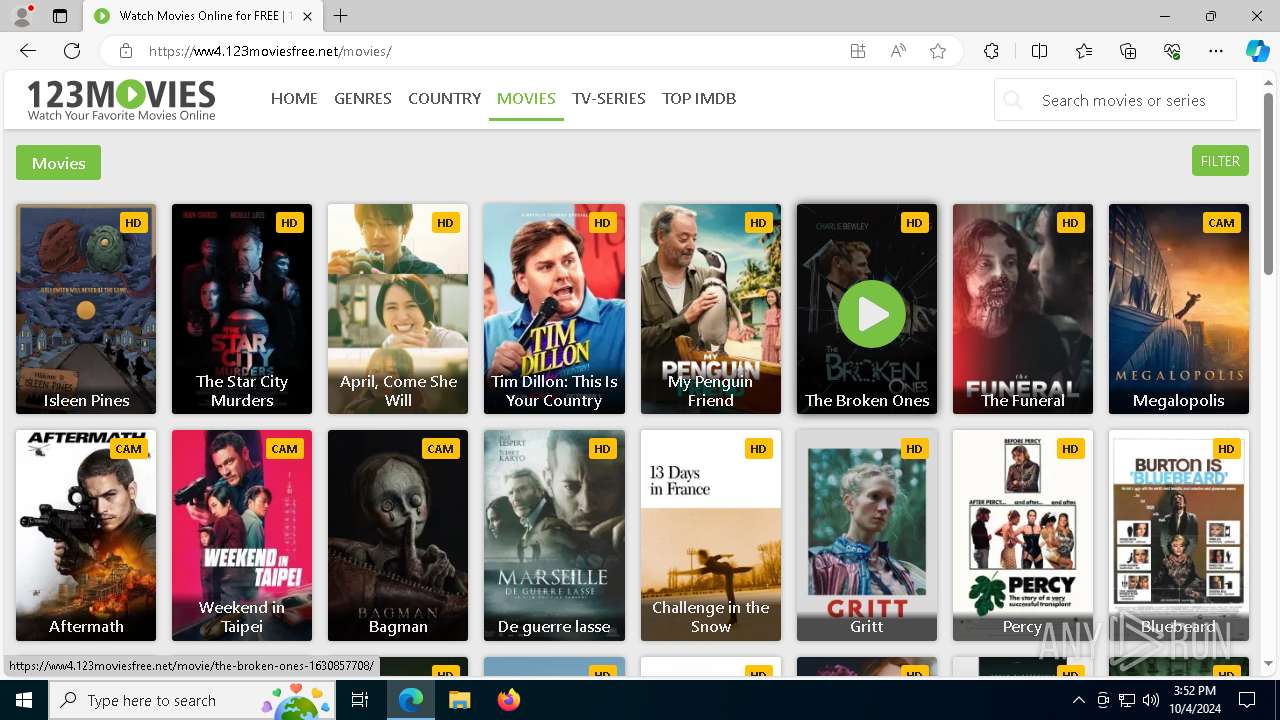Open a new tab with the plus icon
Screen dimensions: 1280x720
coord(341,16)
